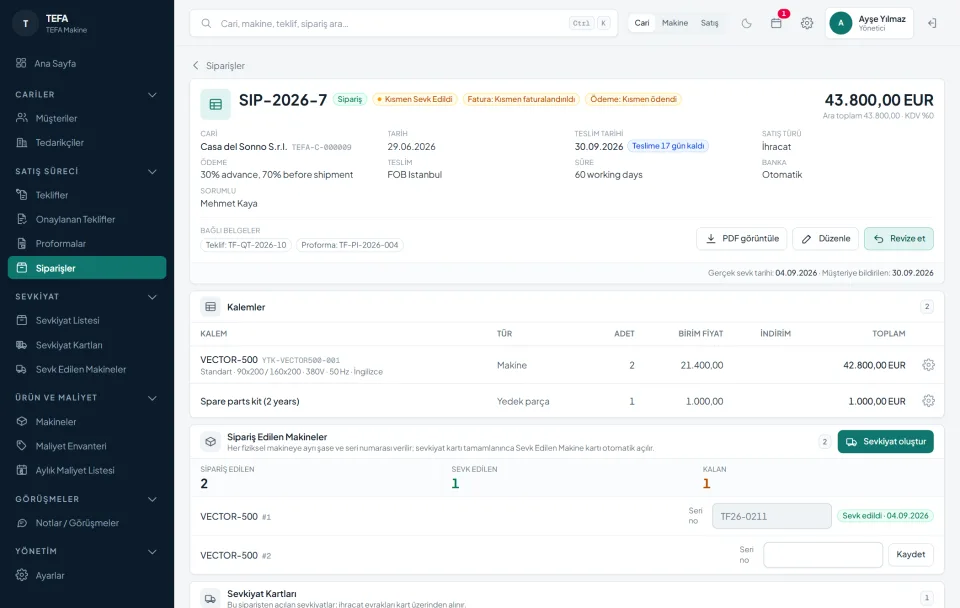
Task: Select Cari search scope
Action: (642, 23)
